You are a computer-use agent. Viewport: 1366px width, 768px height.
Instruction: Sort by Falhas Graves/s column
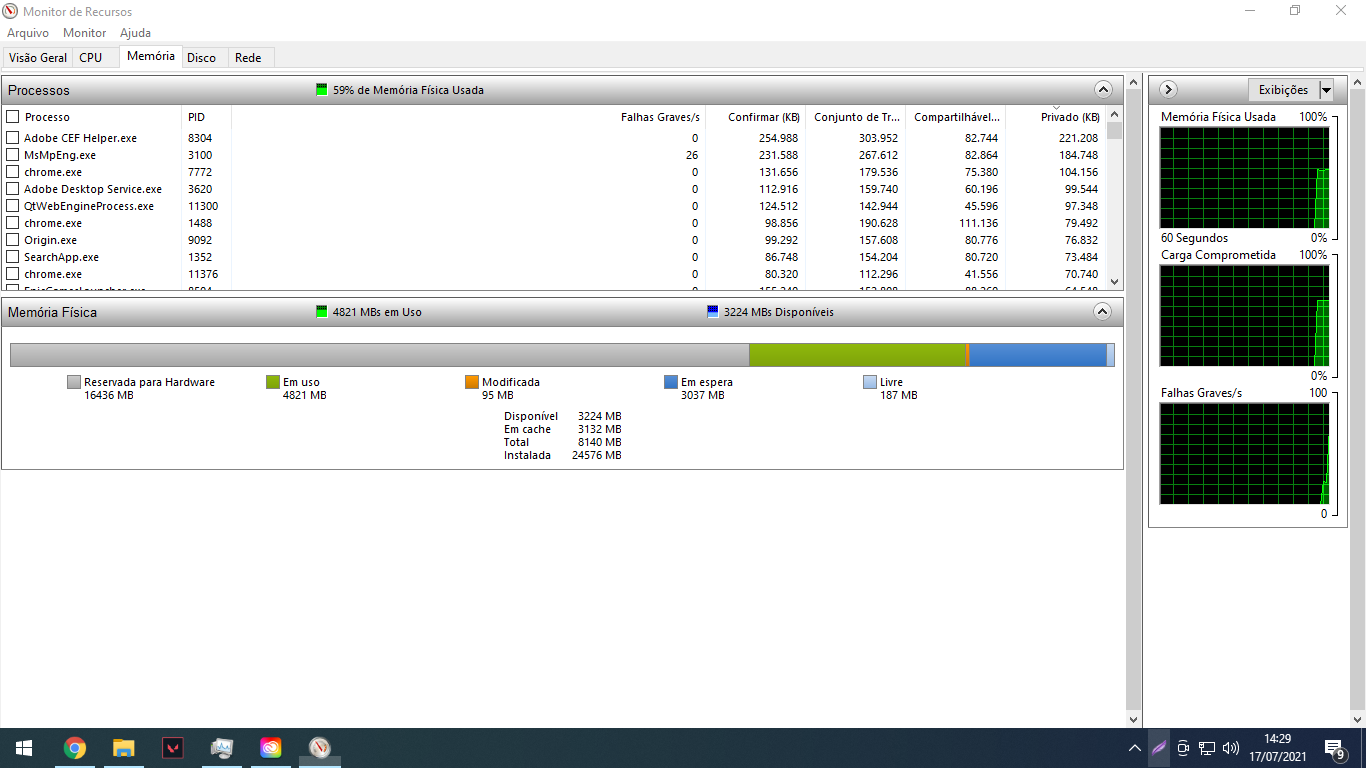(x=468, y=117)
